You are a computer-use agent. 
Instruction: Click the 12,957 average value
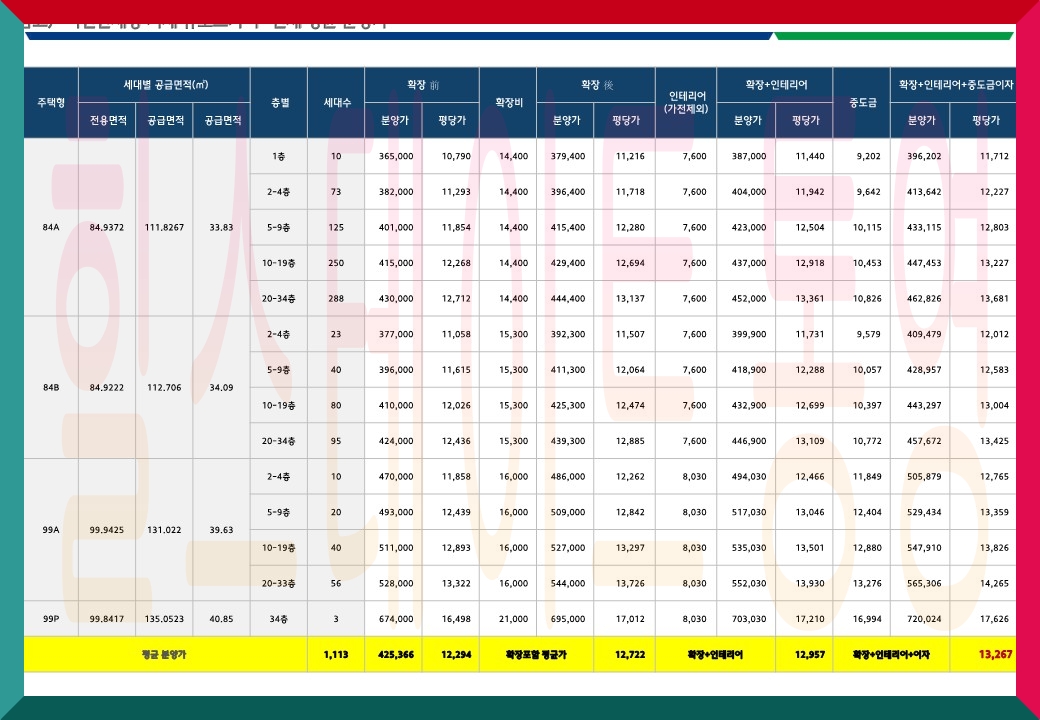(x=810, y=654)
